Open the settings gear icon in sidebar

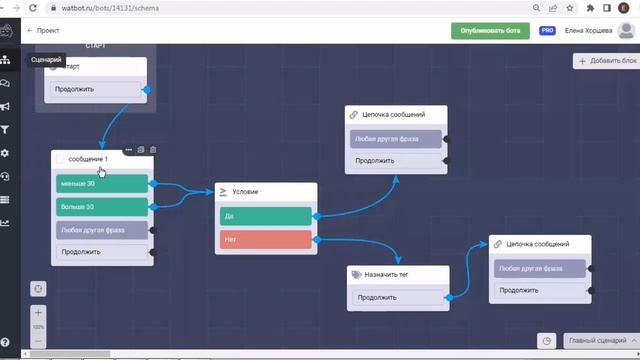(5, 153)
